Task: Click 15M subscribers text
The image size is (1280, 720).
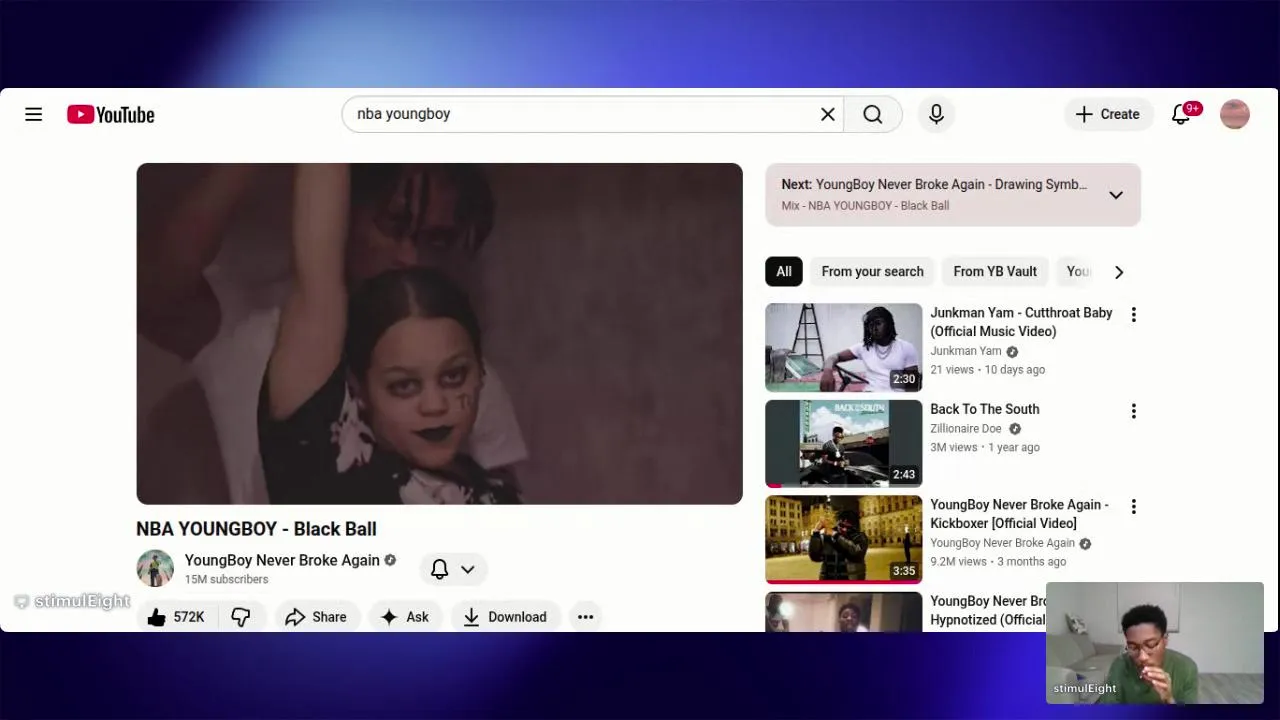Action: (x=227, y=580)
